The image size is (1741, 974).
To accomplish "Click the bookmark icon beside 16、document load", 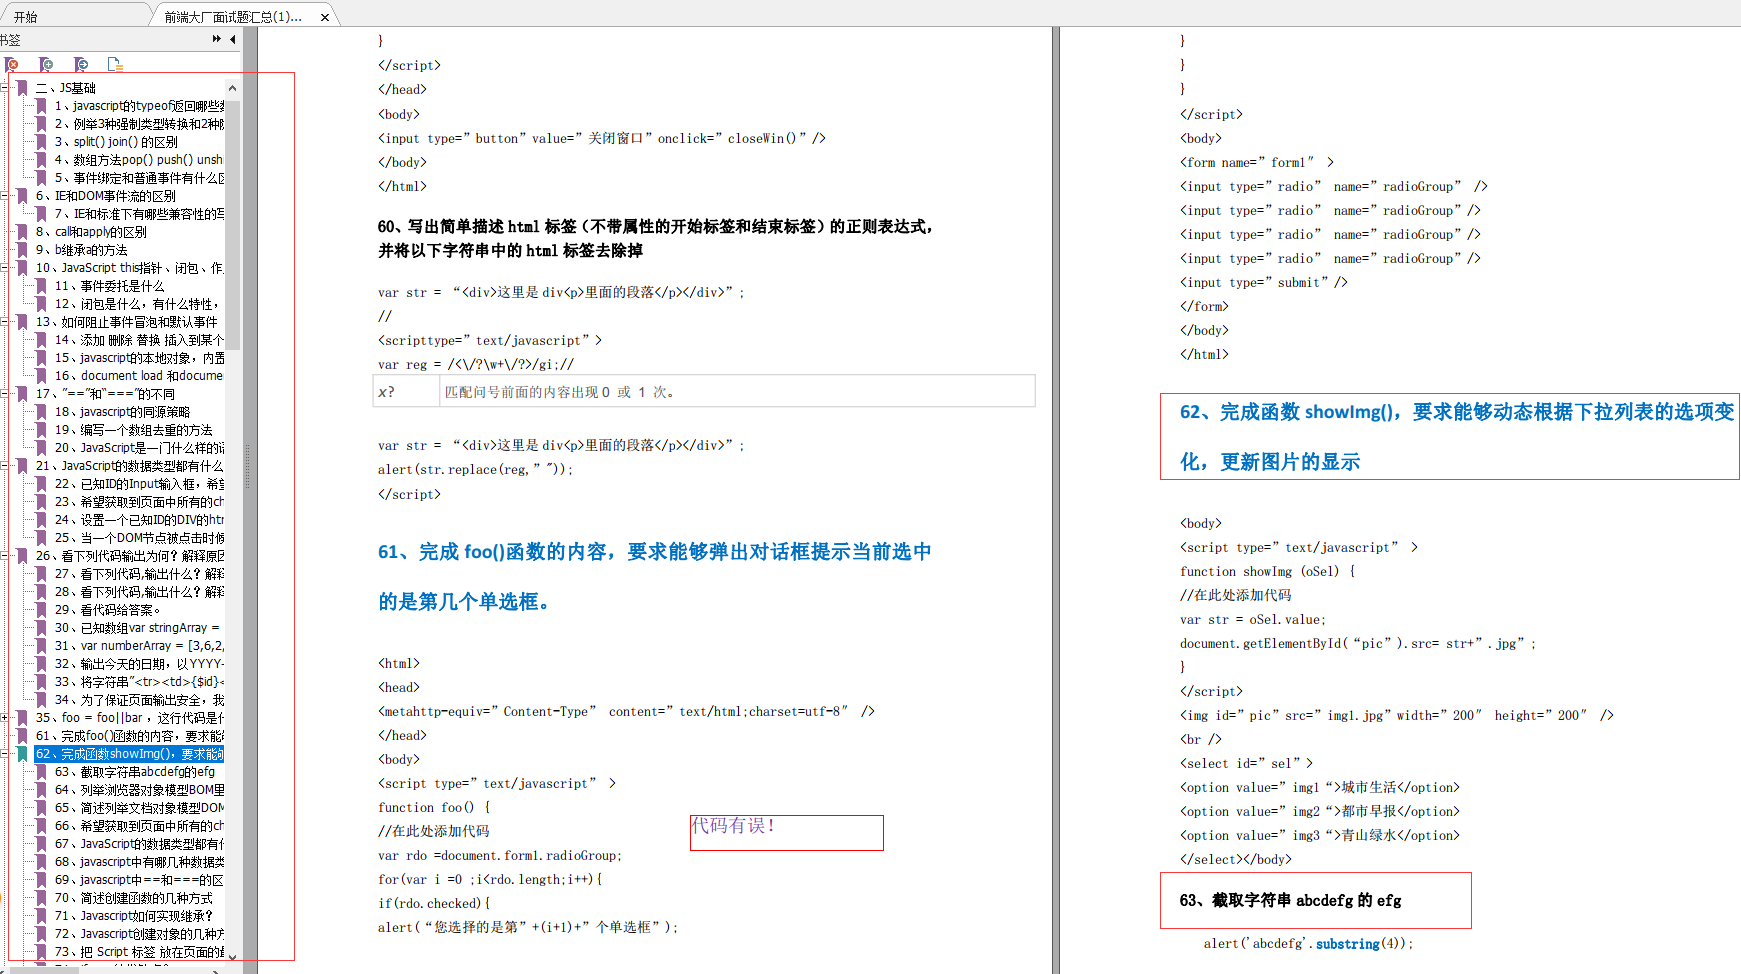I will (x=41, y=376).
